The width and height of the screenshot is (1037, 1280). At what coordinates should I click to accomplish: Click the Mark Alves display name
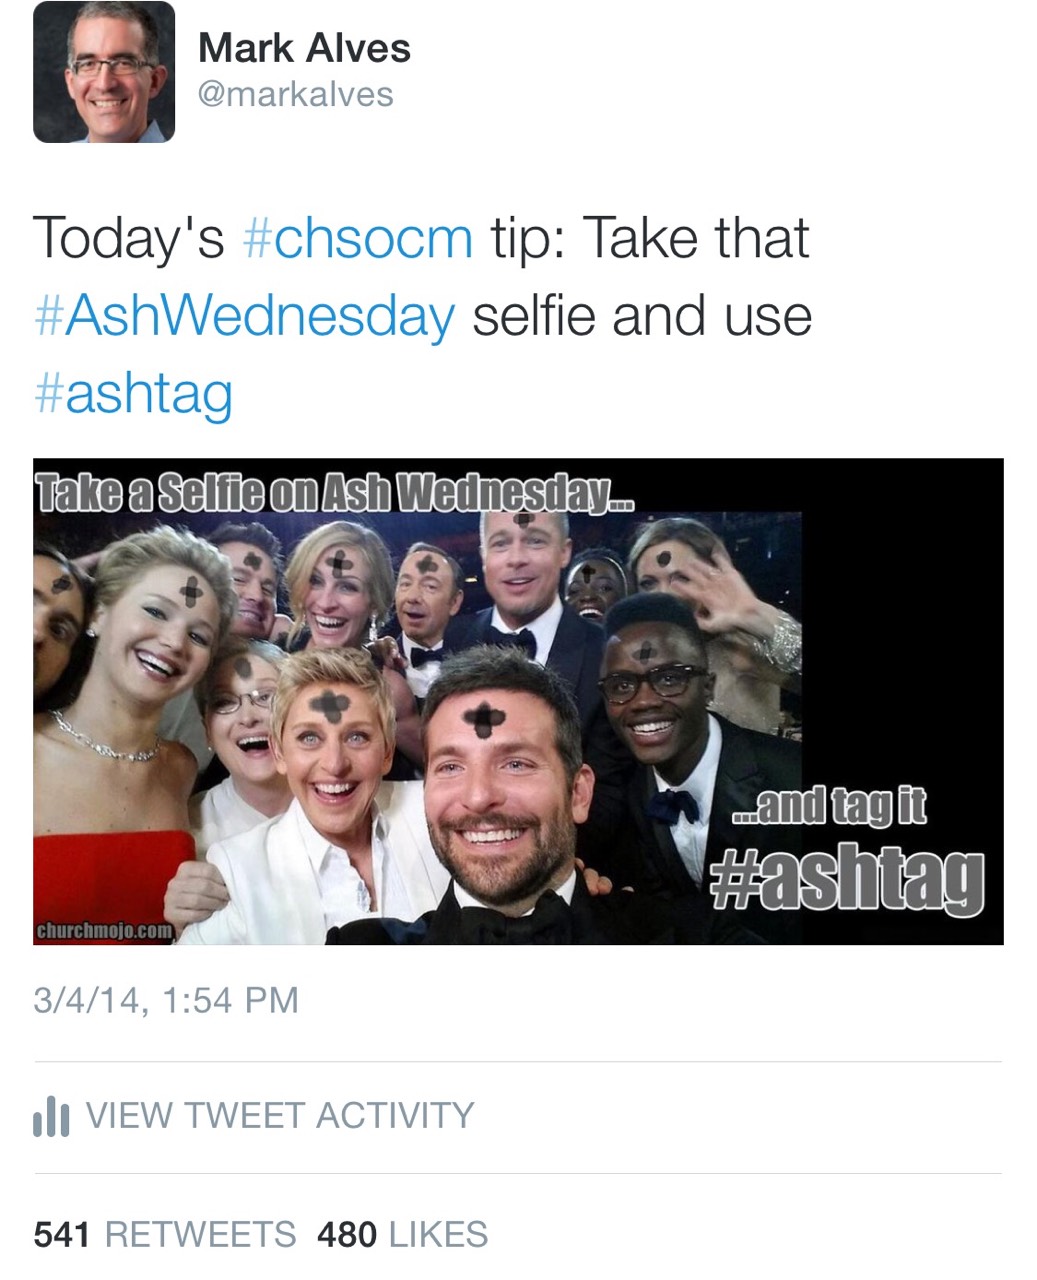tap(304, 48)
